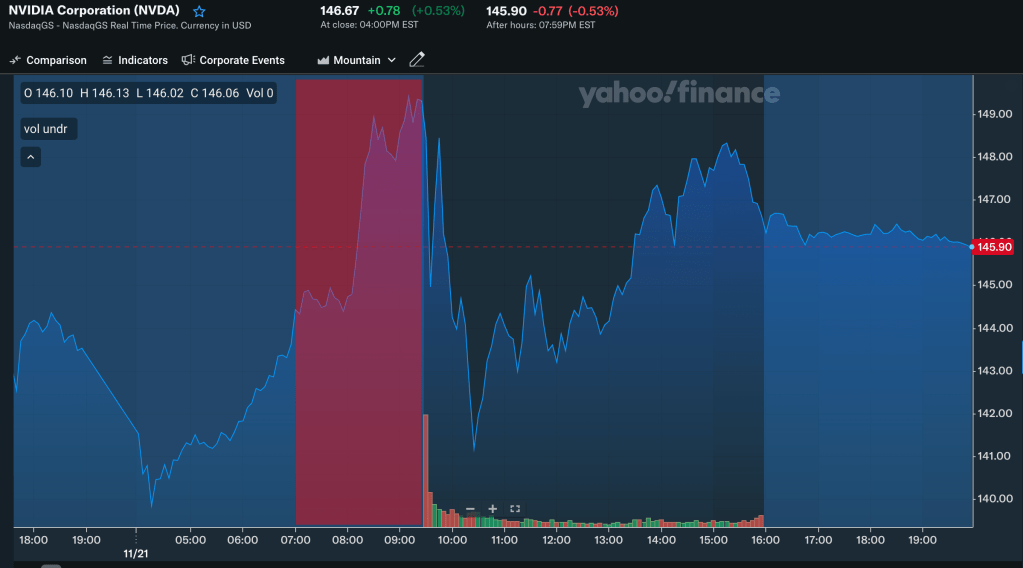1023x568 pixels.
Task: Click the NVIDIA Corporation (NVDA) title
Action: pyautogui.click(x=94, y=11)
